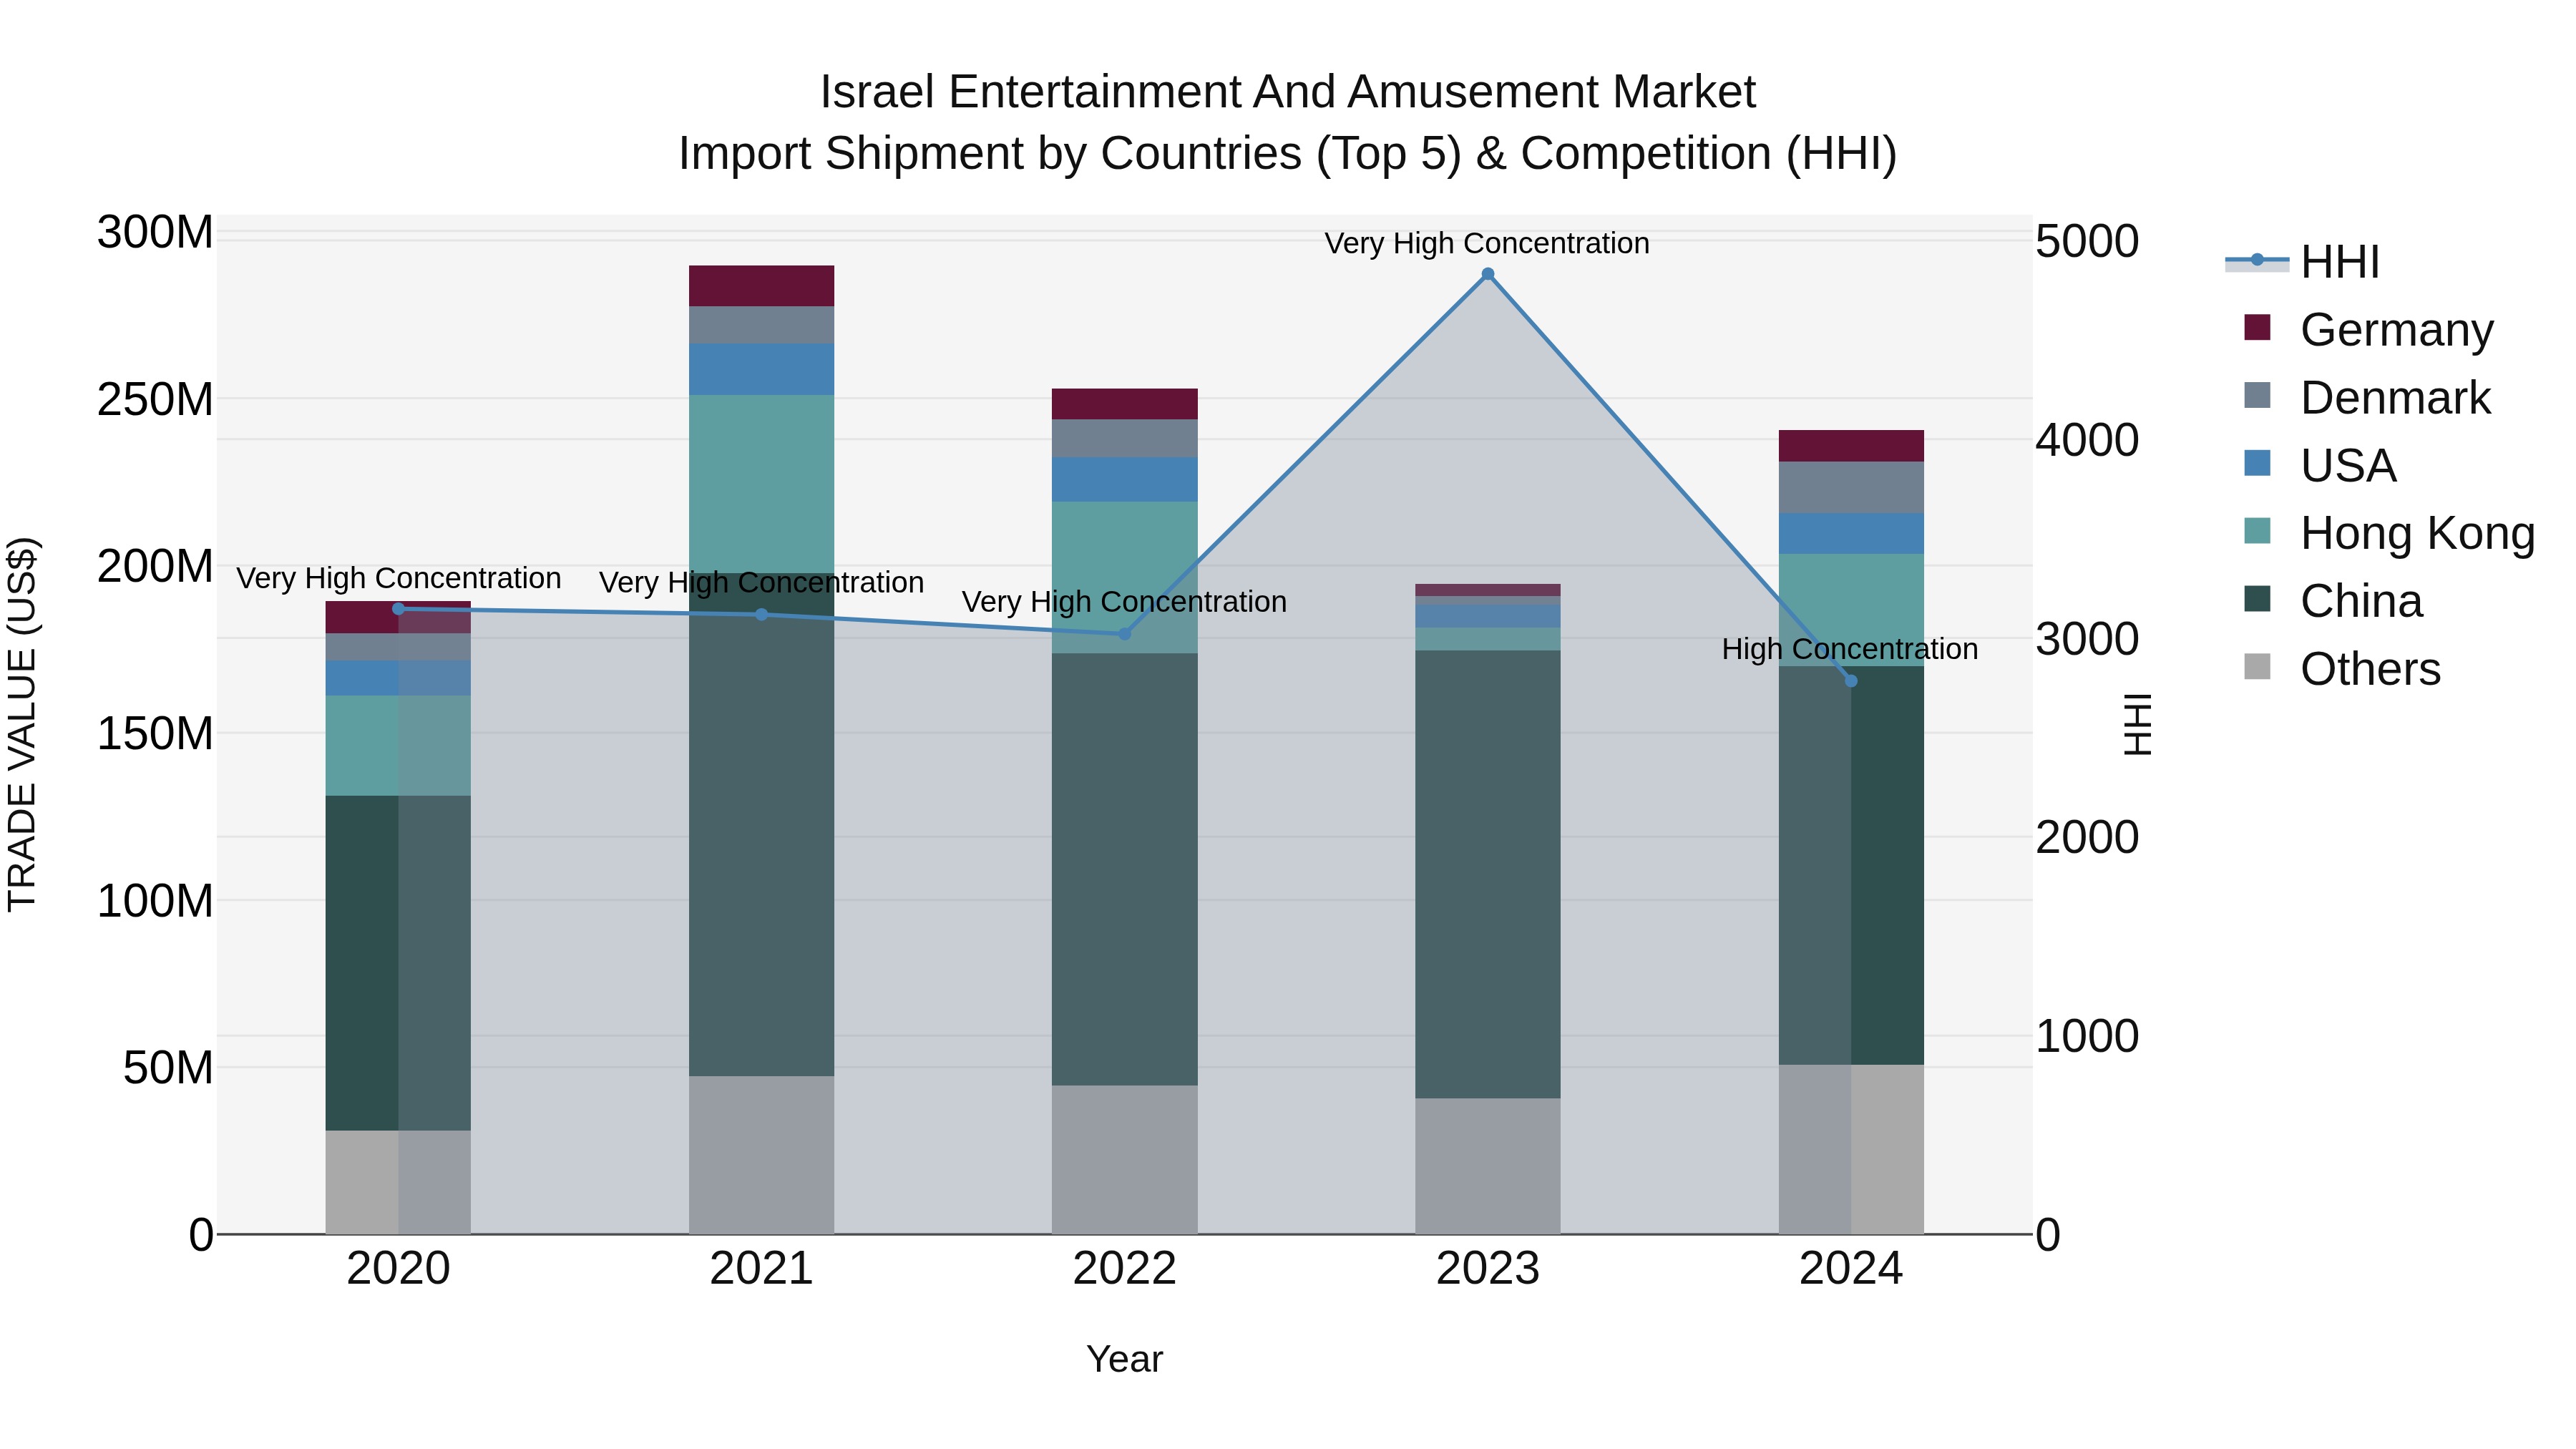This screenshot has height=1449, width=2576.
Task: Click the Others segment of the 2022 bar
Action: 1124,1160
